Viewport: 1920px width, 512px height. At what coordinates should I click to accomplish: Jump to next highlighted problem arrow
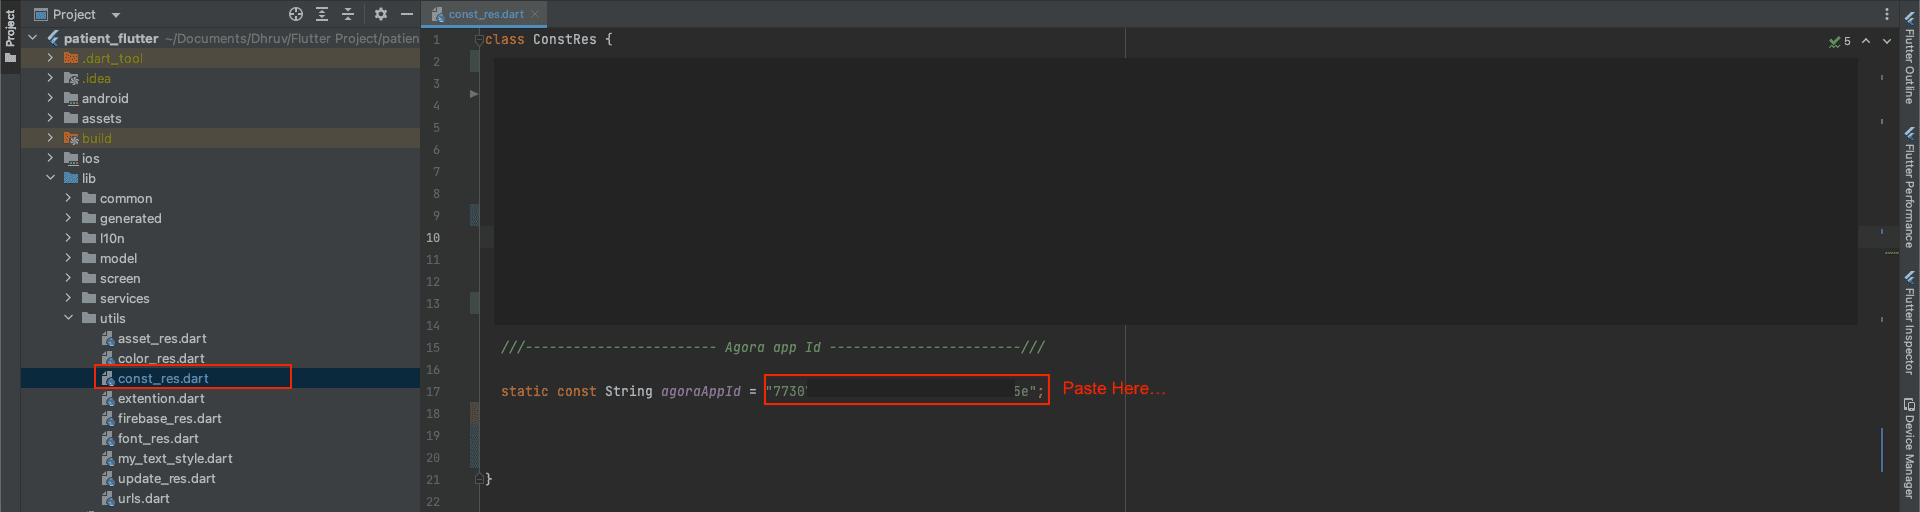[x=1887, y=41]
